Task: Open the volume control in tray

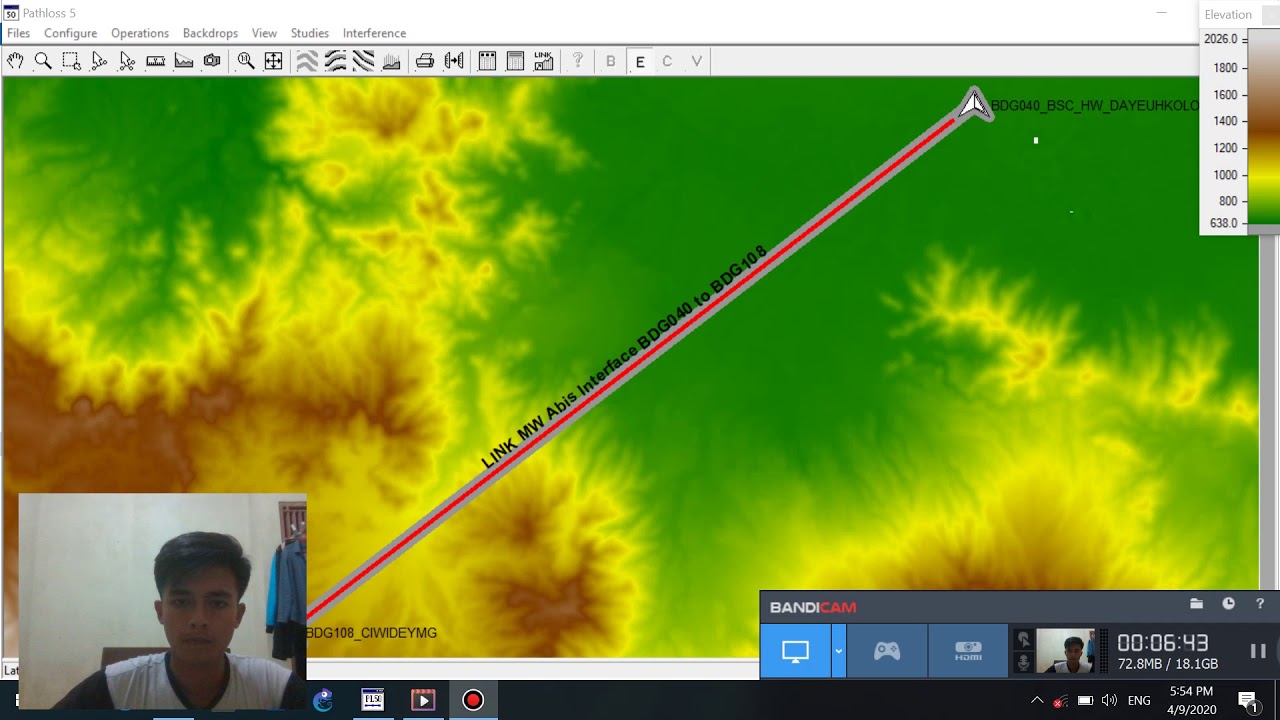Action: pos(1109,700)
